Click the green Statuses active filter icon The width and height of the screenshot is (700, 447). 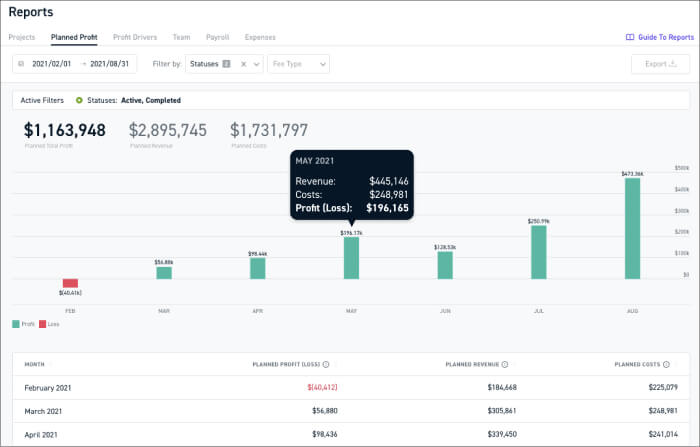point(79,100)
